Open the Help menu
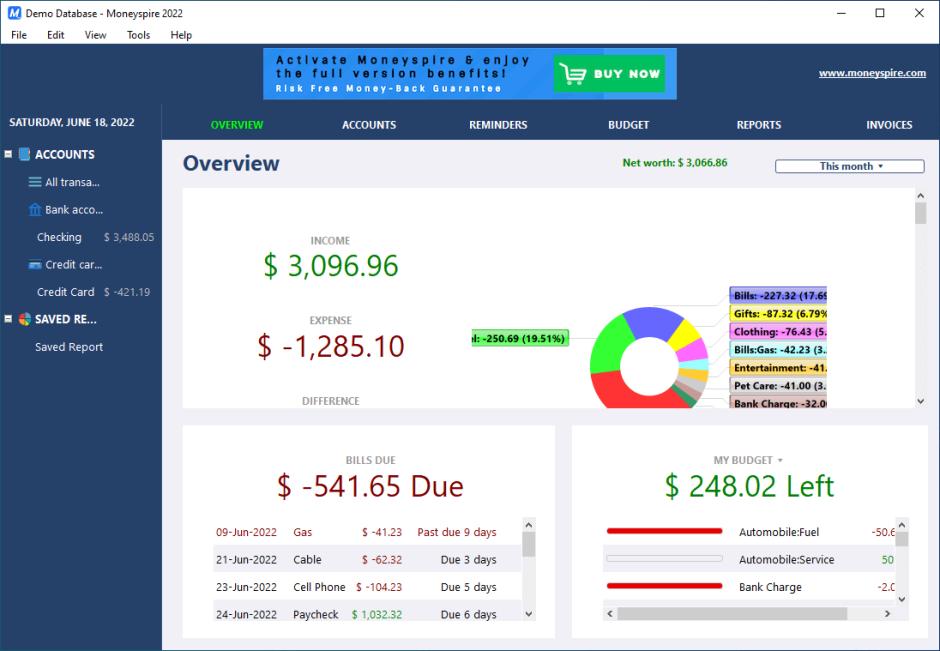 (181, 35)
